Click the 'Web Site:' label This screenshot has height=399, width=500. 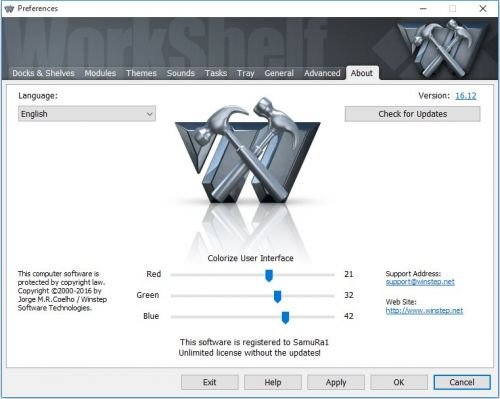point(401,302)
